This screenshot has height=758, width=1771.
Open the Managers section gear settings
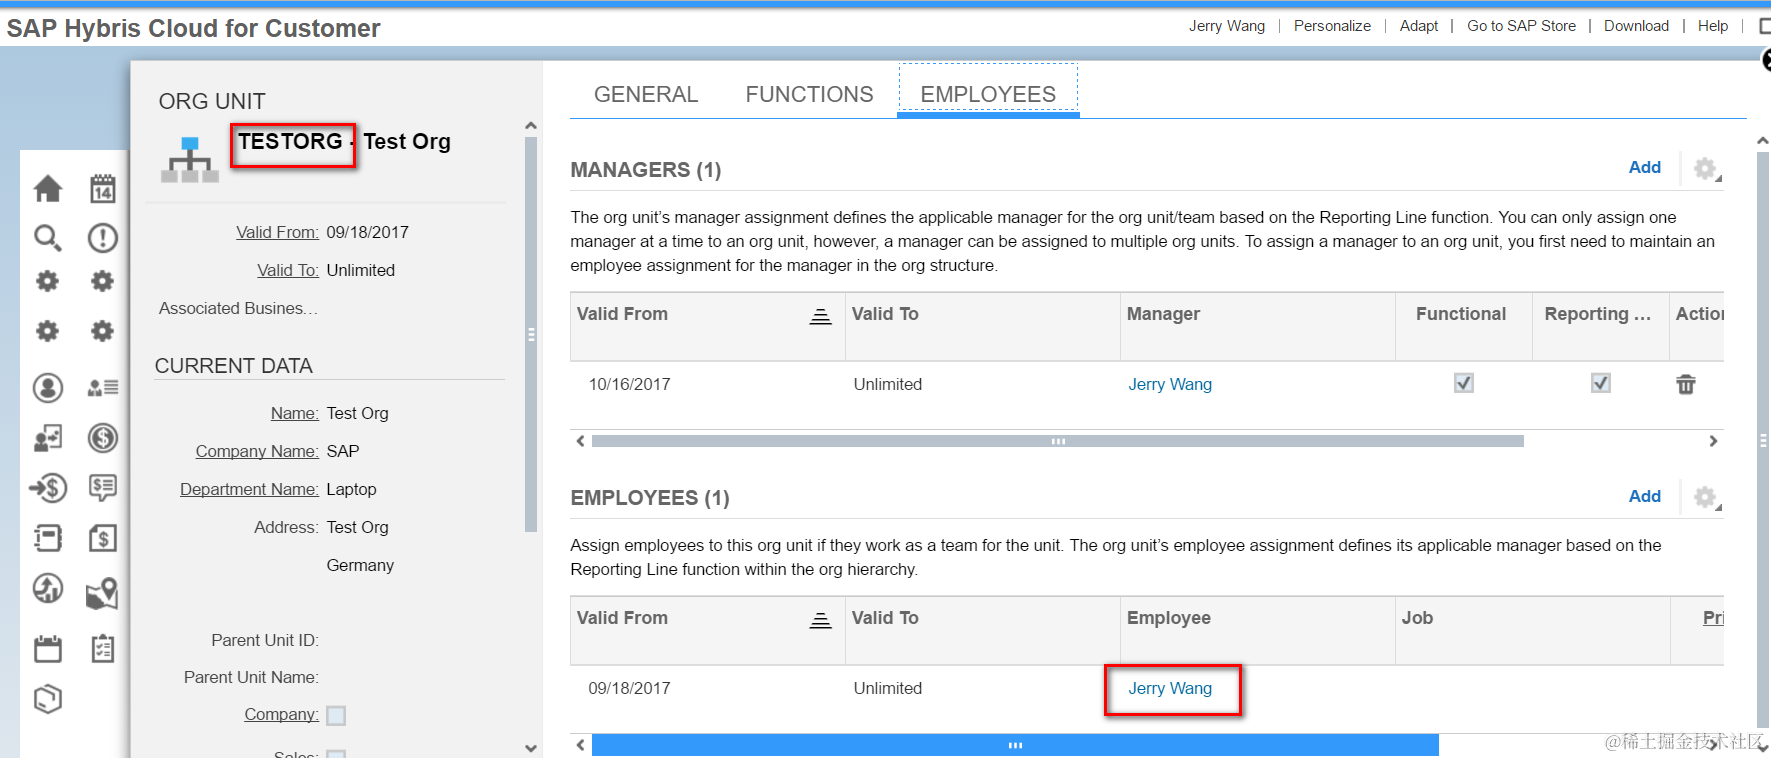point(1706,168)
